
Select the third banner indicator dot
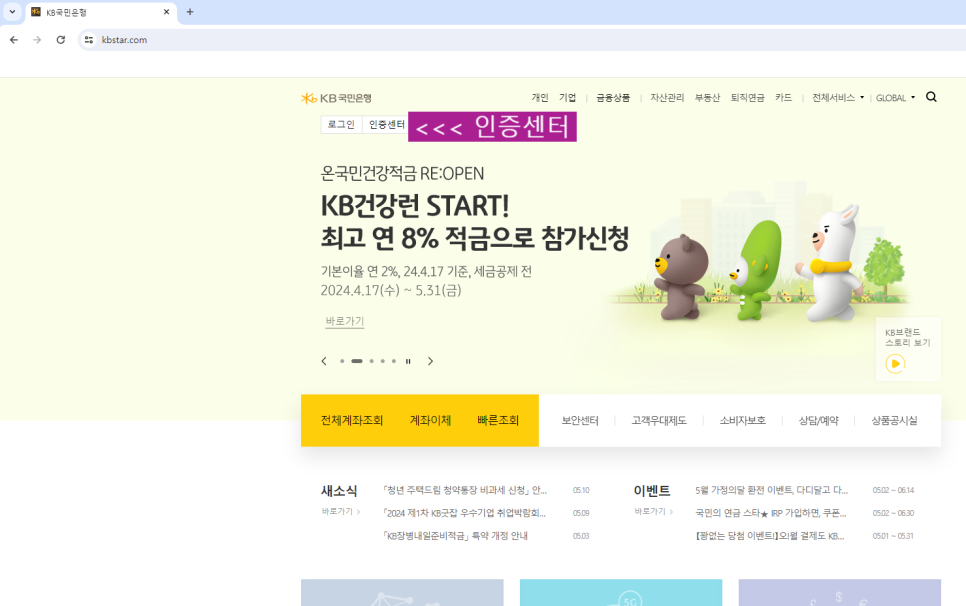coord(371,361)
